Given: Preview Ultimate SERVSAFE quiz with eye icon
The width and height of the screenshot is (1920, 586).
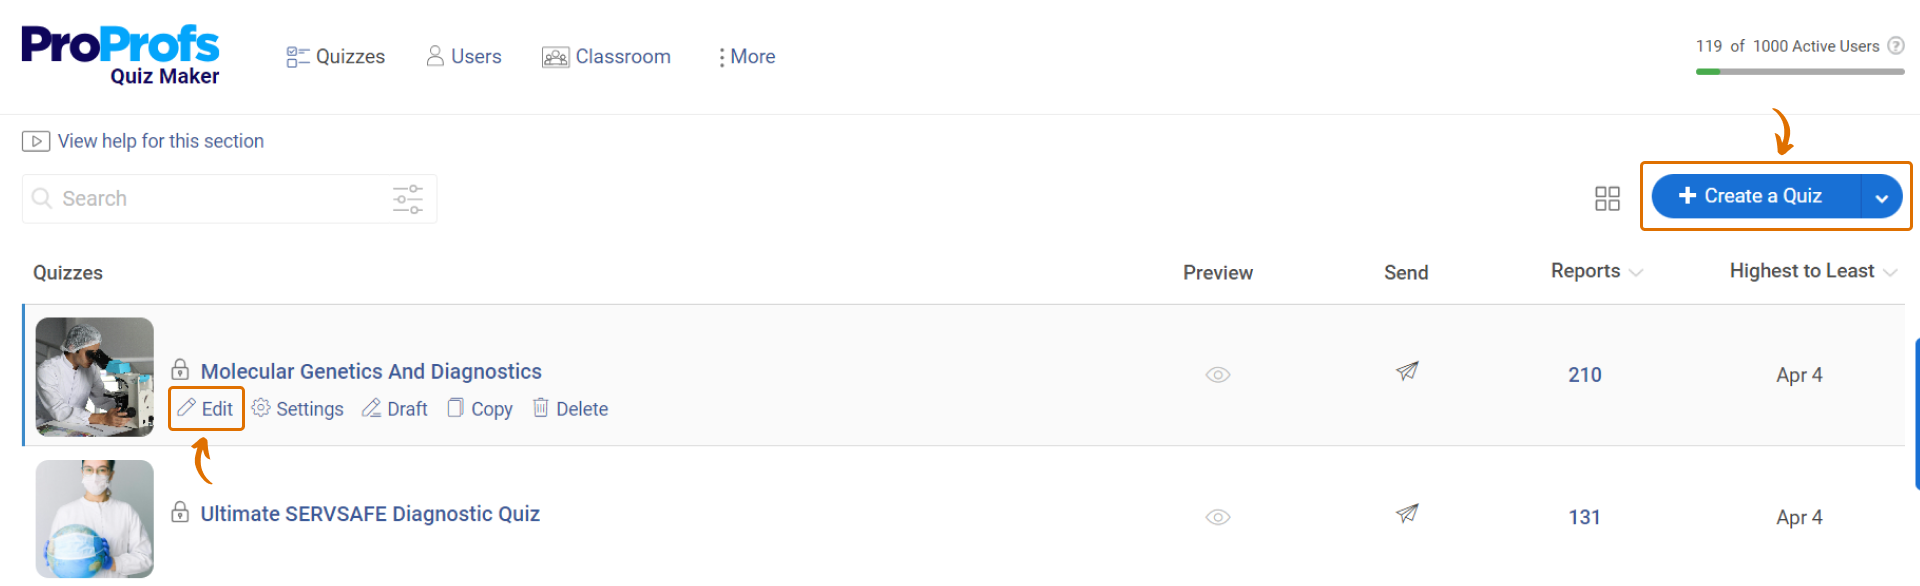Looking at the screenshot, I should 1217,517.
